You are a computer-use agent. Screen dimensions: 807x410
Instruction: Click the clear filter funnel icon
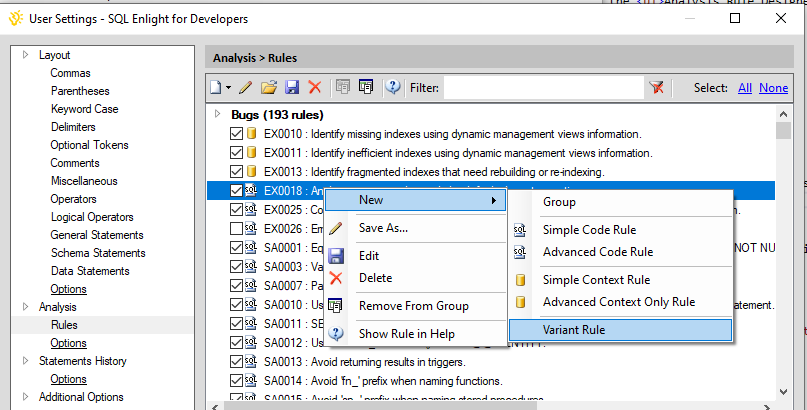coord(656,87)
